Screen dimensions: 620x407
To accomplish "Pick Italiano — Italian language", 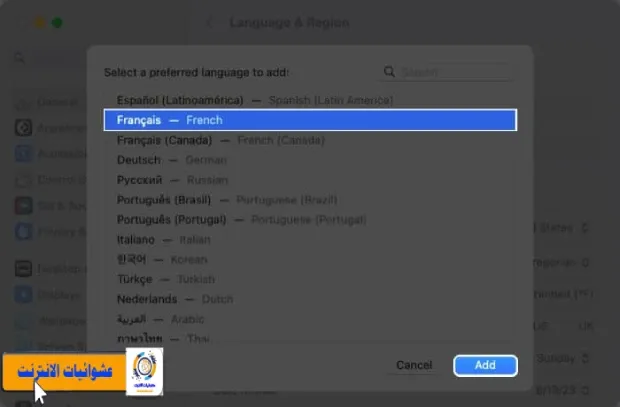I will [x=310, y=240].
